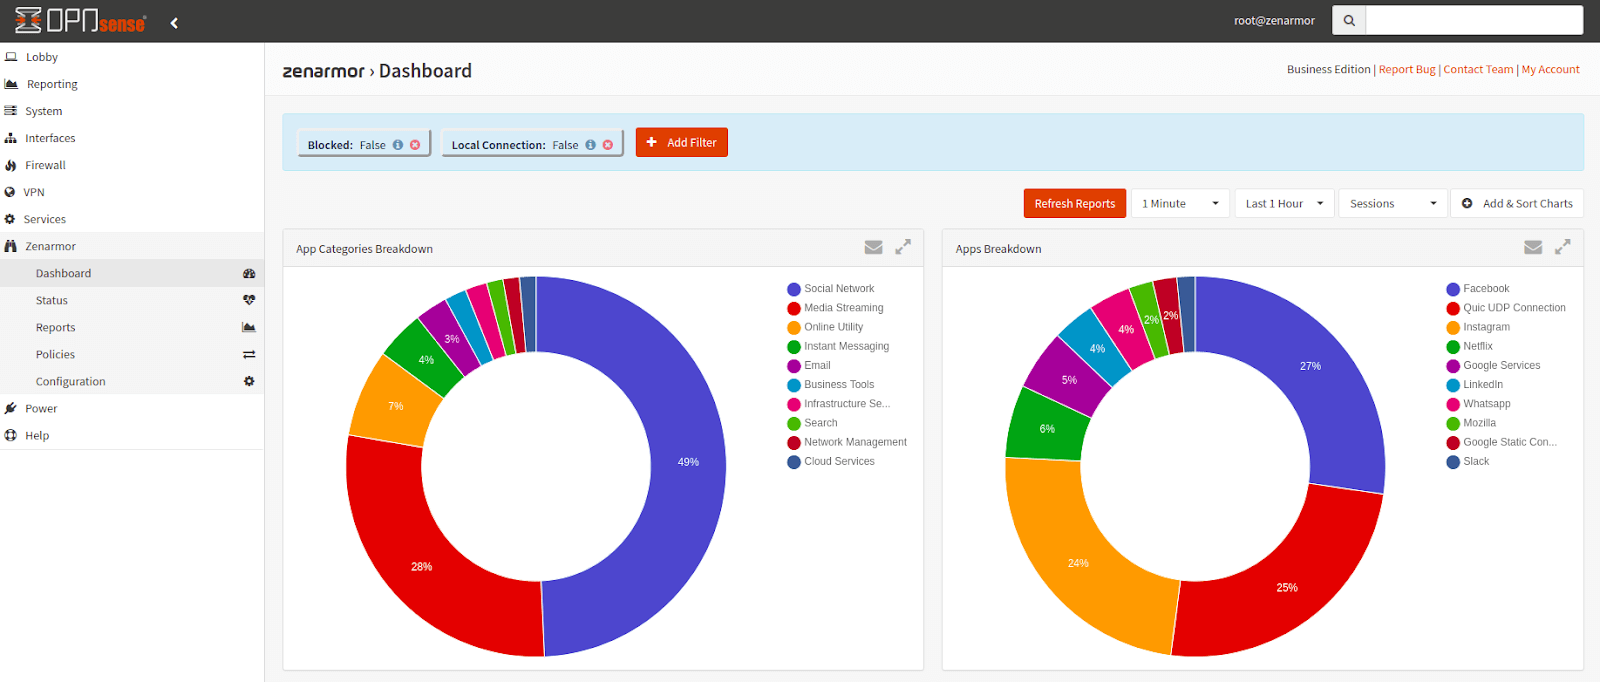This screenshot has height=682, width=1600.
Task: Open the Sessions metric dropdown
Action: 1393,204
